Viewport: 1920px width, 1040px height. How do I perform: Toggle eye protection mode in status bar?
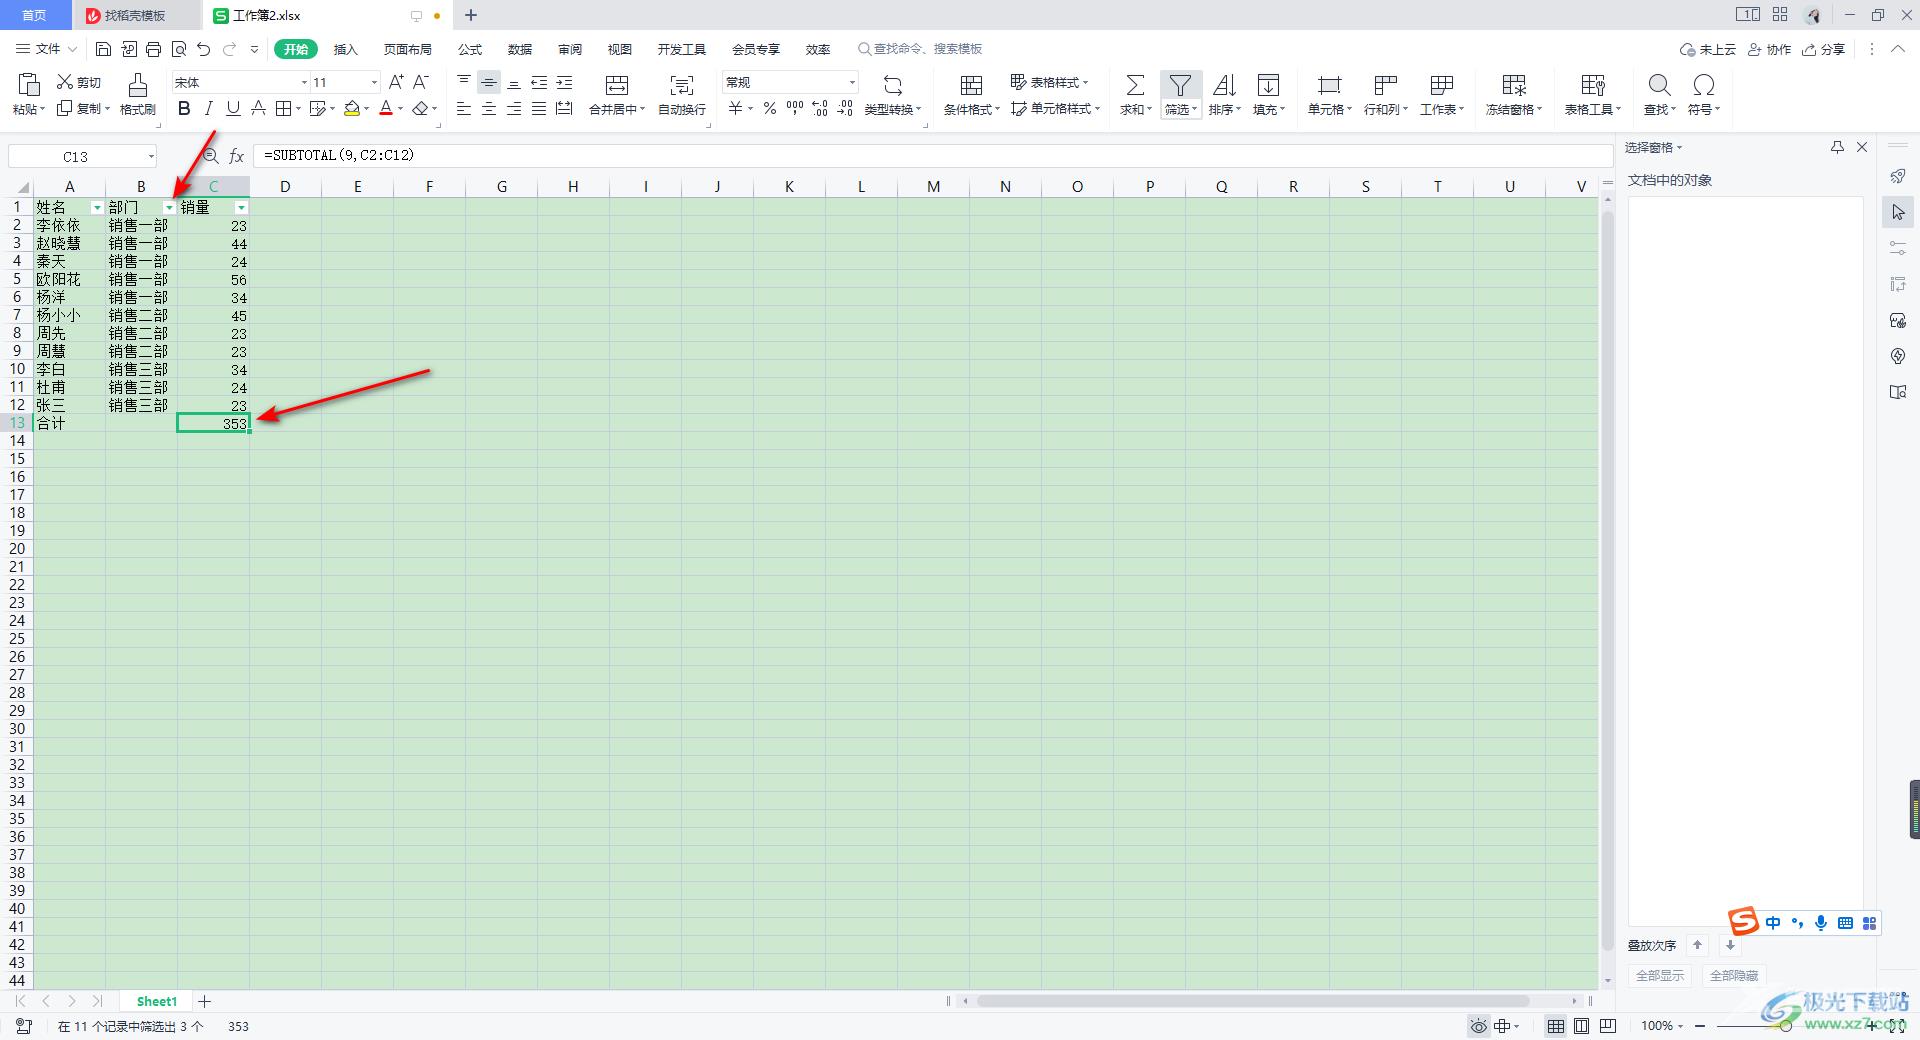pos(1478,1026)
